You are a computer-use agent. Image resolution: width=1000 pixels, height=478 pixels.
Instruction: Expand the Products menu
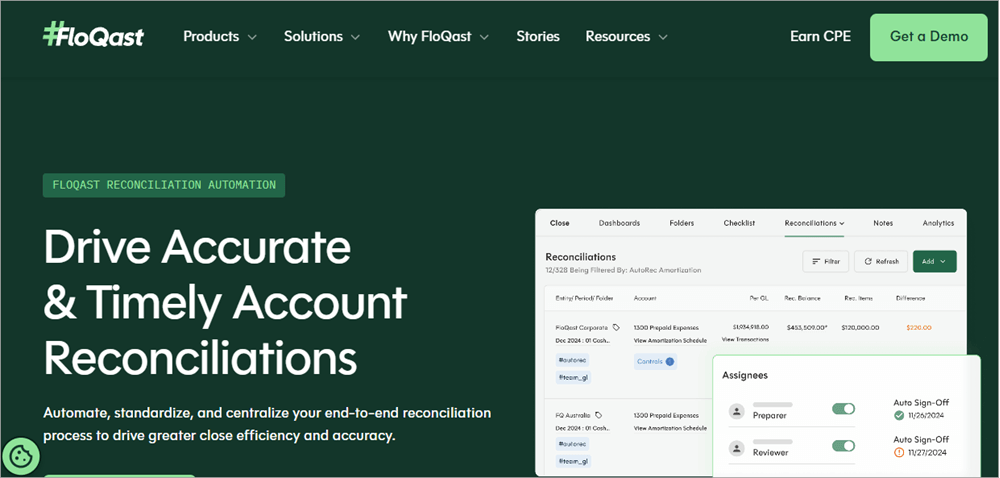pos(220,36)
